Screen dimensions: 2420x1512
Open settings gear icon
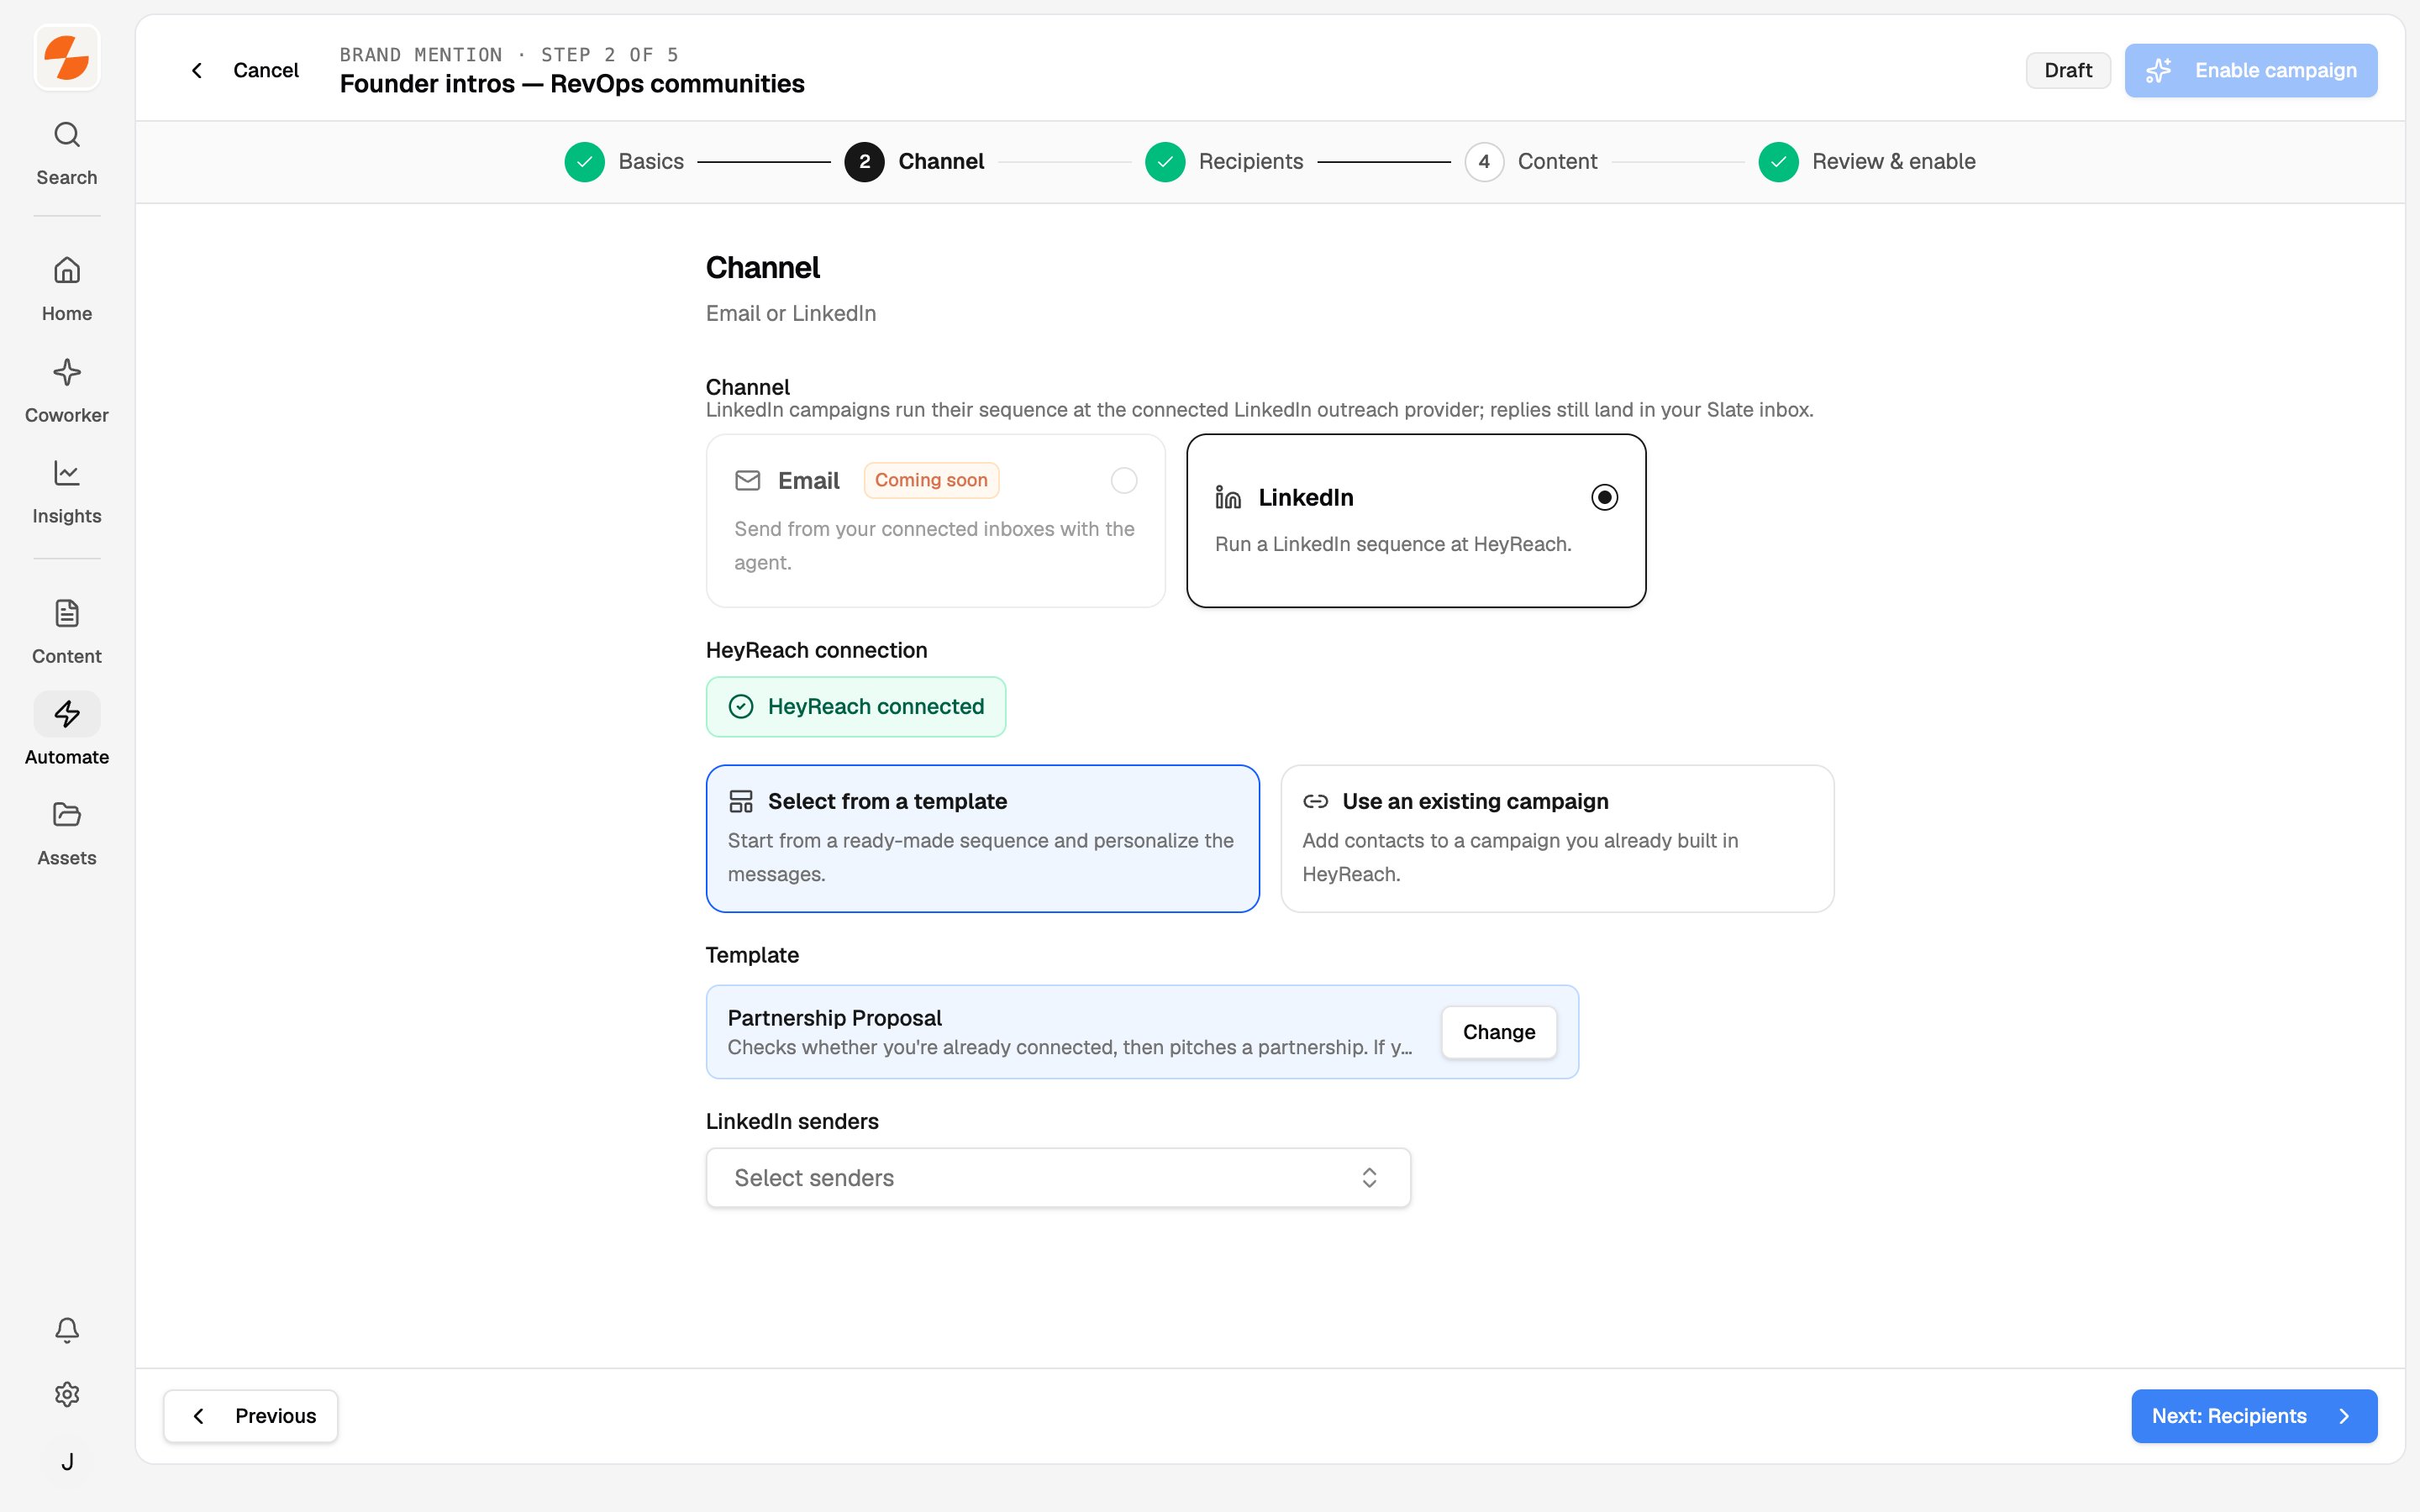(x=67, y=1394)
